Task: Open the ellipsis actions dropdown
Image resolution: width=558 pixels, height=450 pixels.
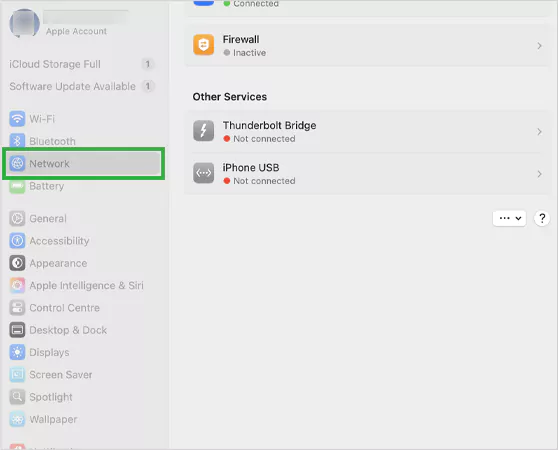Action: coord(509,218)
